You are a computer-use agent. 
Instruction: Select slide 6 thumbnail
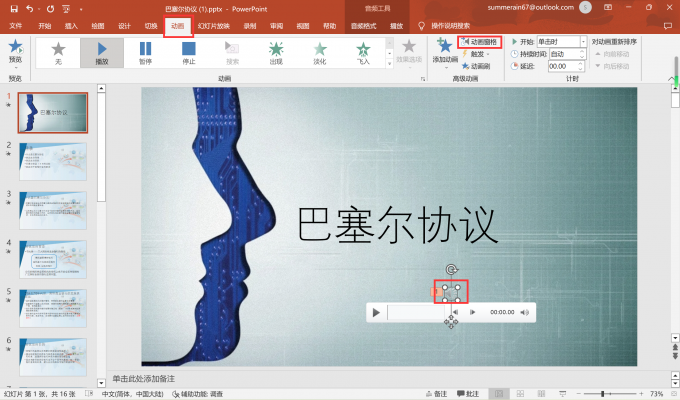click(53, 357)
